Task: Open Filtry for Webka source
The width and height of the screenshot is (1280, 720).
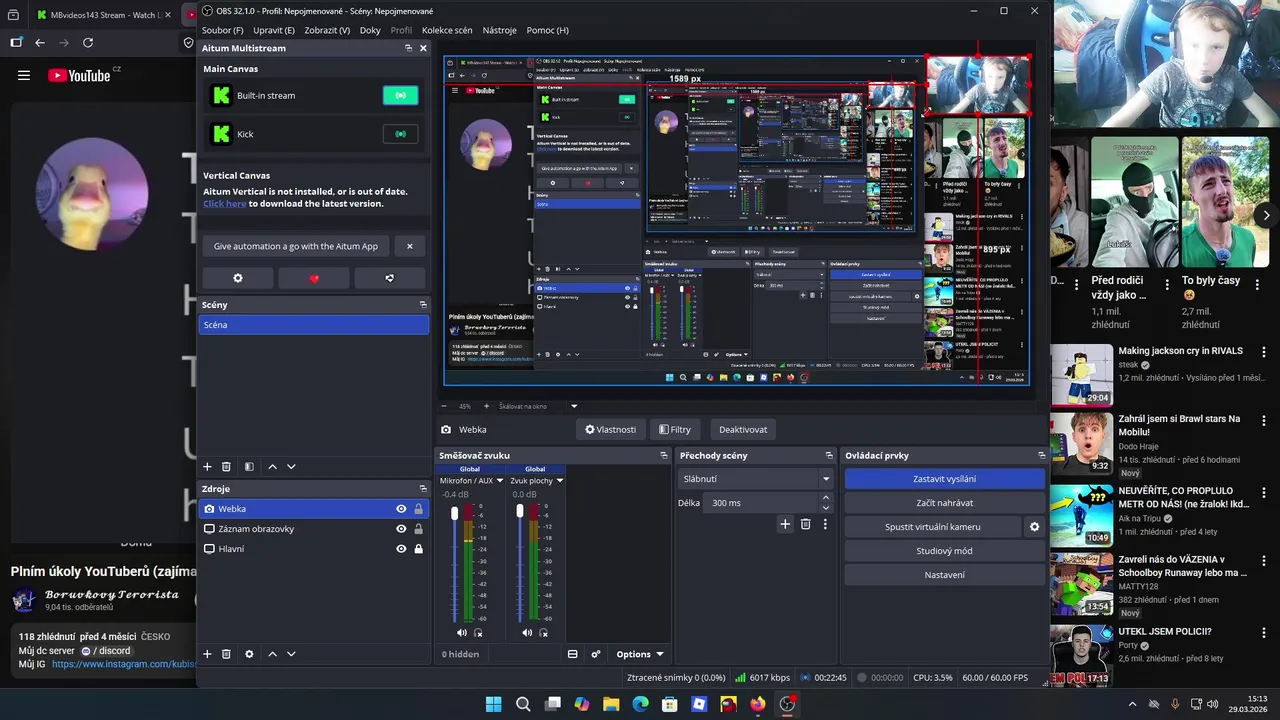Action: (x=674, y=430)
